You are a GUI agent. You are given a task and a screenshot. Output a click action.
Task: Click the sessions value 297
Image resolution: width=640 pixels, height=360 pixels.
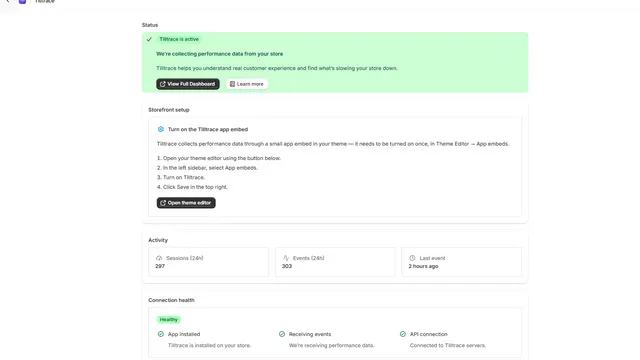coord(160,266)
